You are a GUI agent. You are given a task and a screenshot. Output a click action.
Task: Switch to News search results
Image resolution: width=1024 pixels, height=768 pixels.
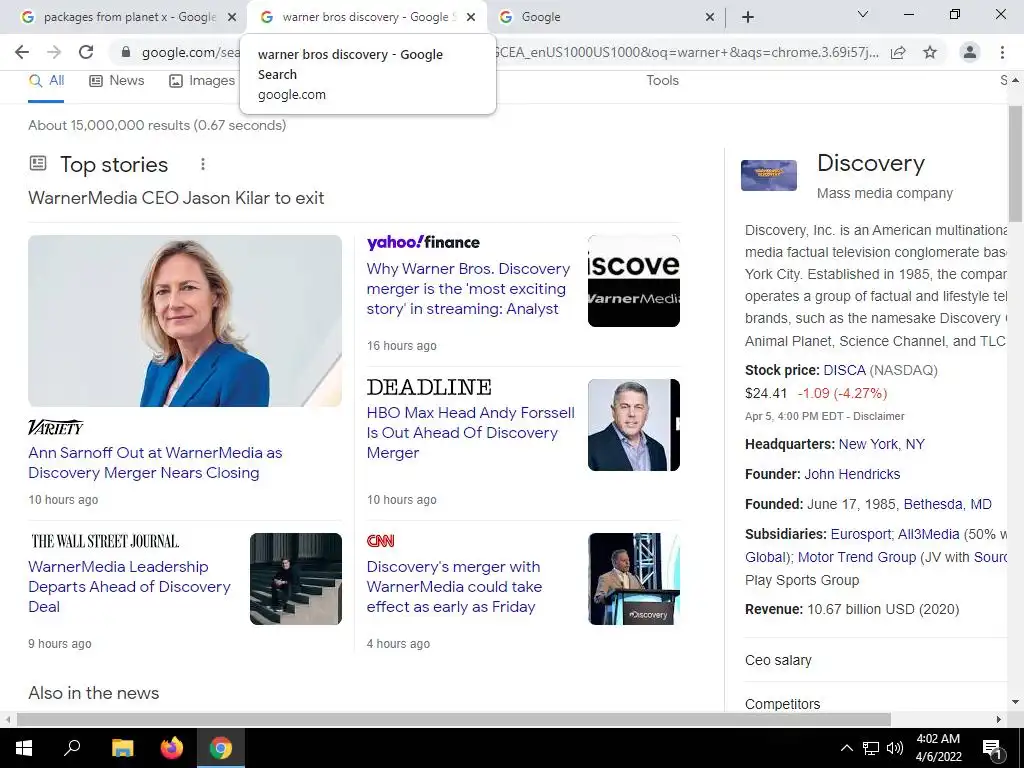click(117, 81)
